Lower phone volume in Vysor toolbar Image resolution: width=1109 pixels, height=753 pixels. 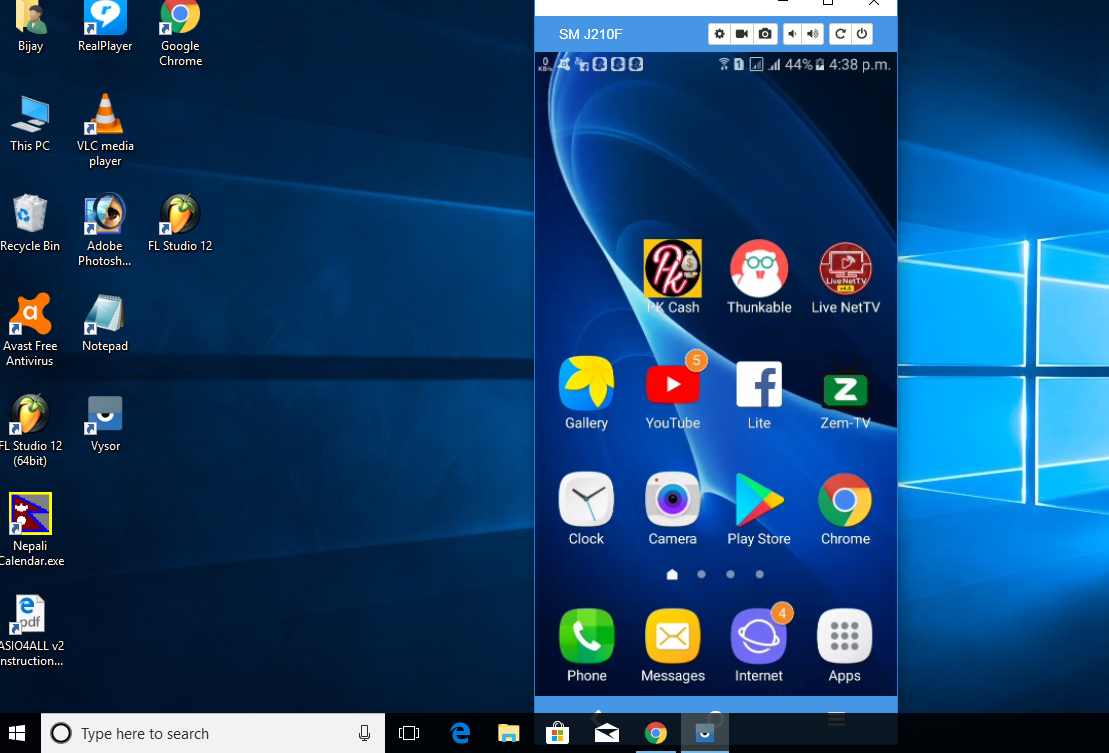pos(792,34)
